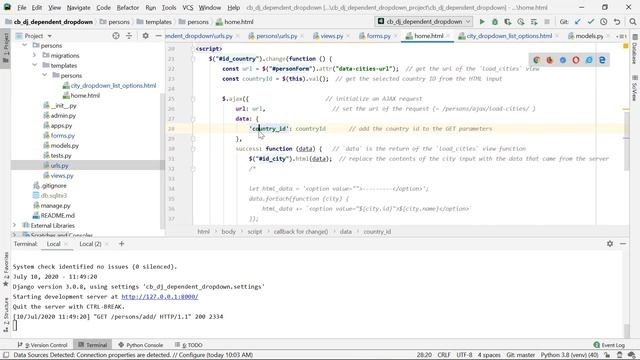Toggle tool window buttons bottom-left icon
Screen dimensions: 640x360
pos(6,355)
